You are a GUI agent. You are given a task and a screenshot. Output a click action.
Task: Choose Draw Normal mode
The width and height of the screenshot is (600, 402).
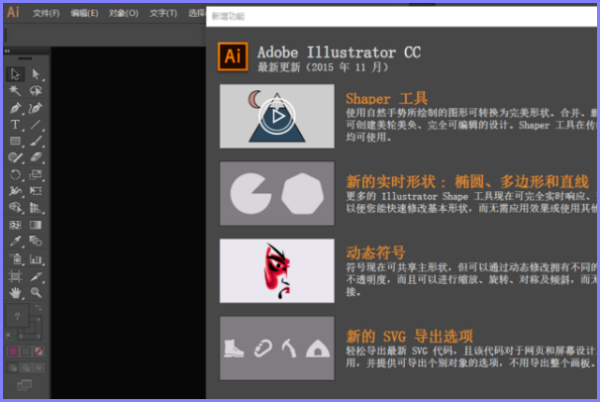pos(13,368)
